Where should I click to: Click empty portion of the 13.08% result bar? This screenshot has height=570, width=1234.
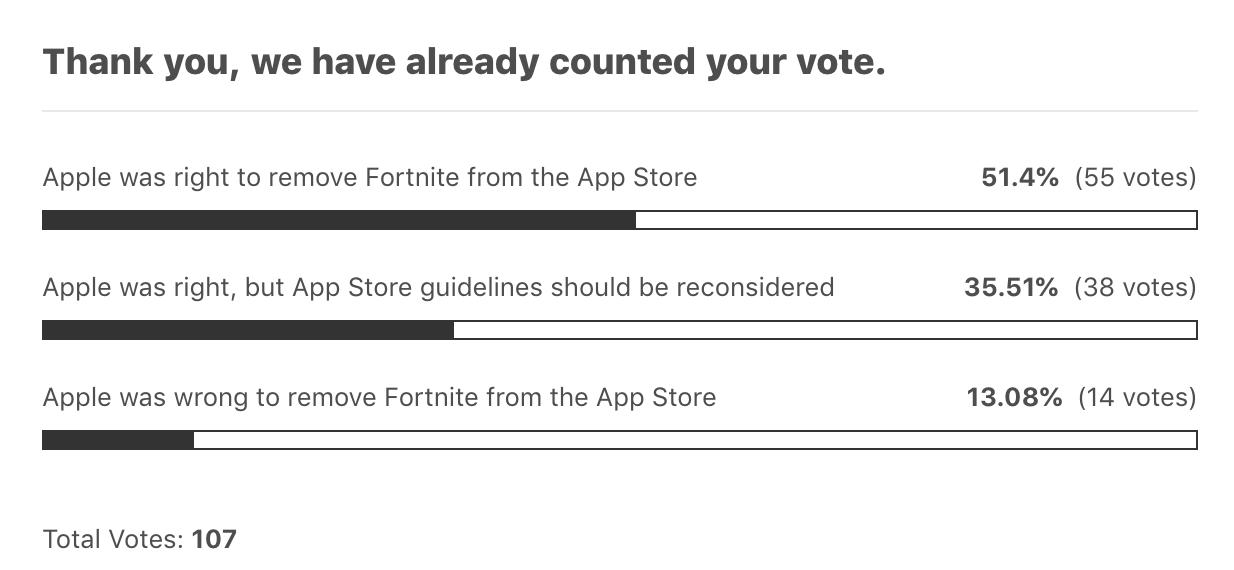click(695, 440)
